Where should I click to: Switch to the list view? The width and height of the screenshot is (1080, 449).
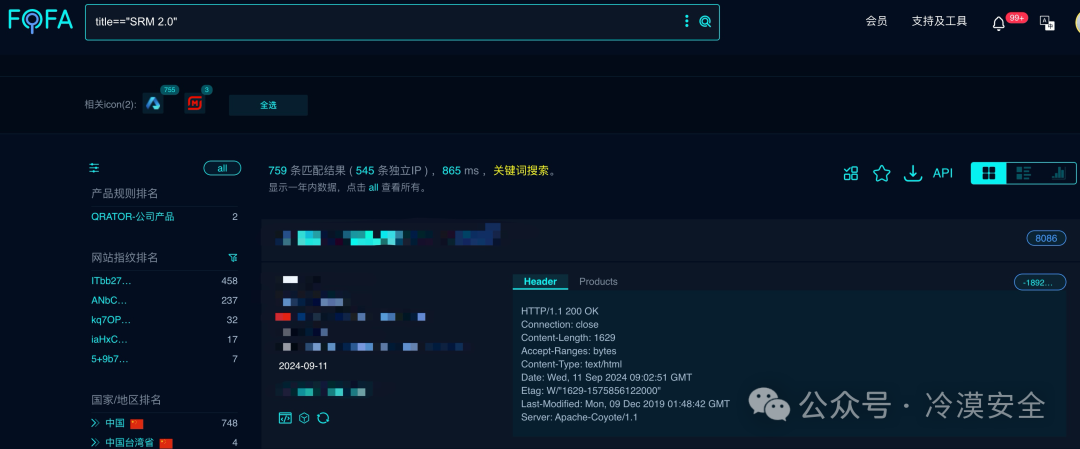1024,174
